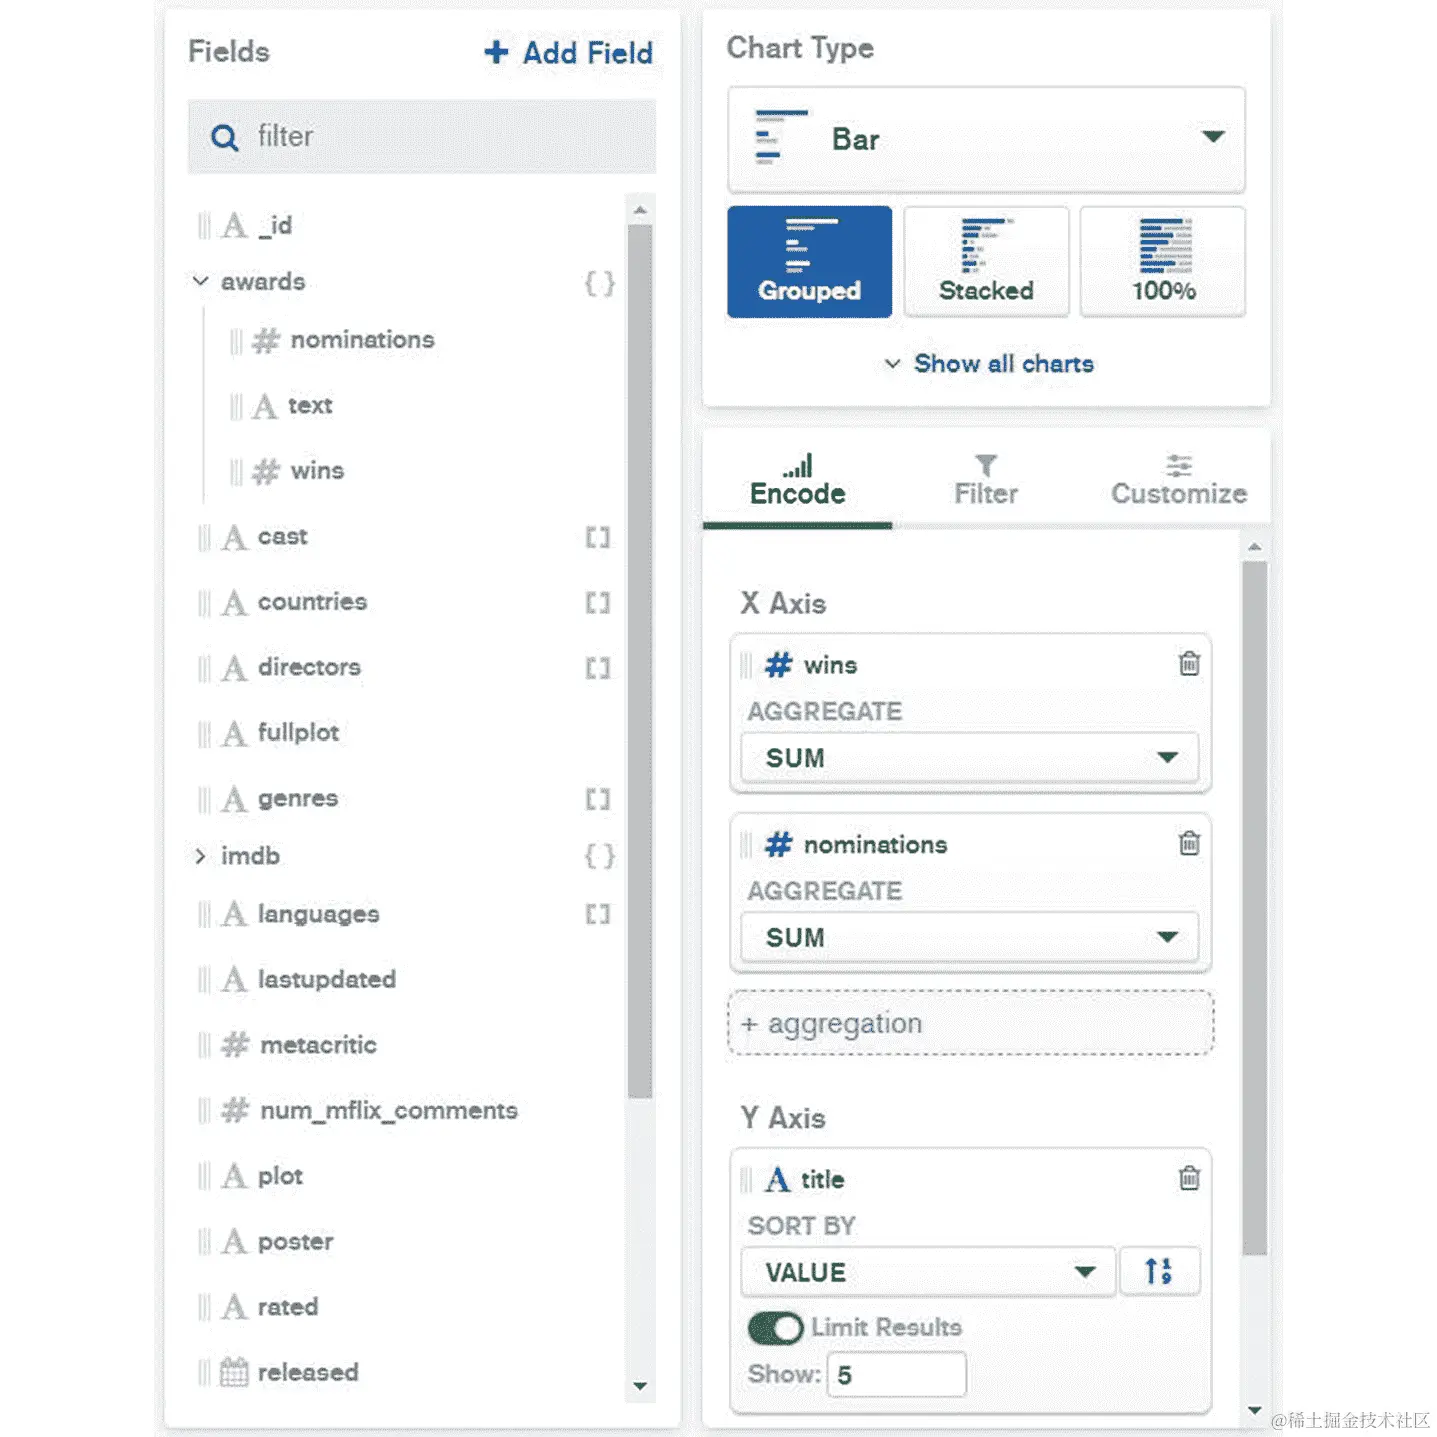Expand the imdb field group
The width and height of the screenshot is (1437, 1437).
(200, 856)
